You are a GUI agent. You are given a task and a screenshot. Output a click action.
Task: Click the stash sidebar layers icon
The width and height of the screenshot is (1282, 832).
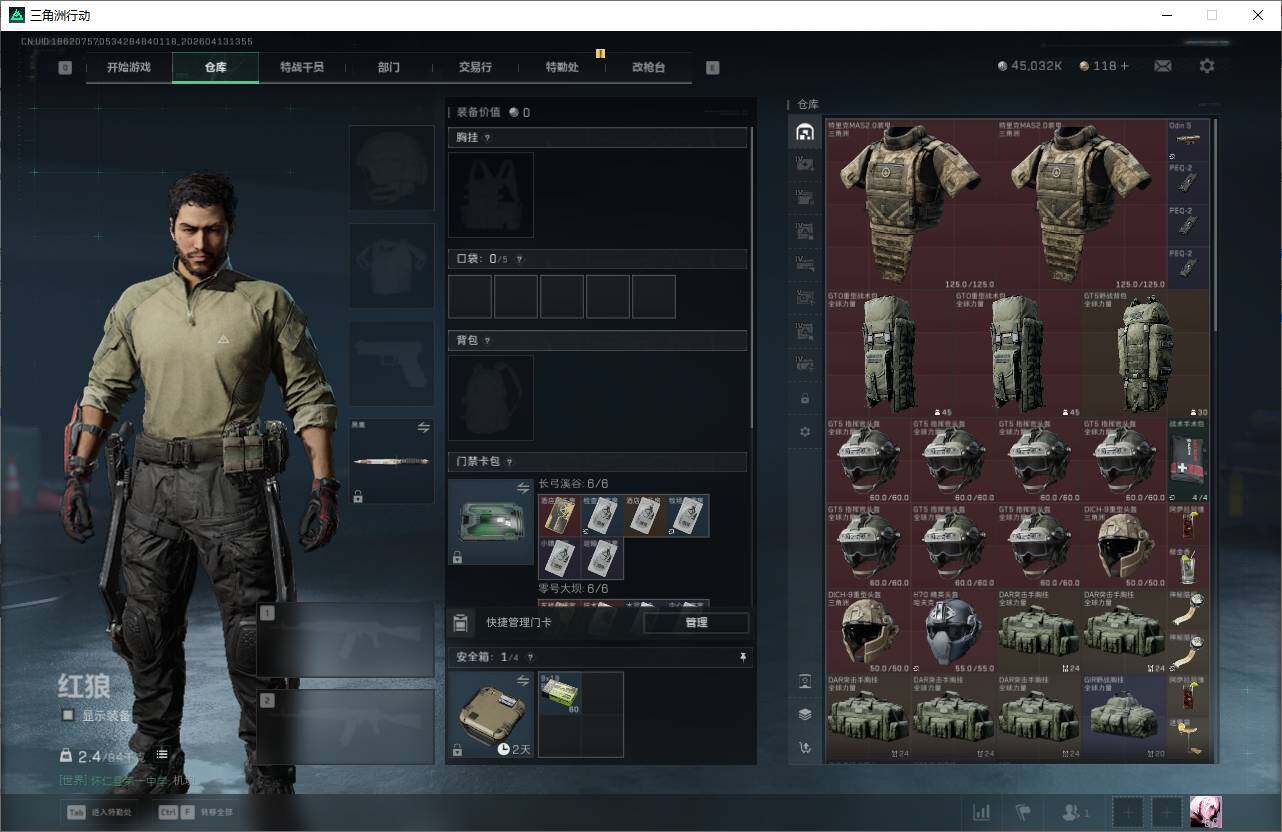point(805,714)
